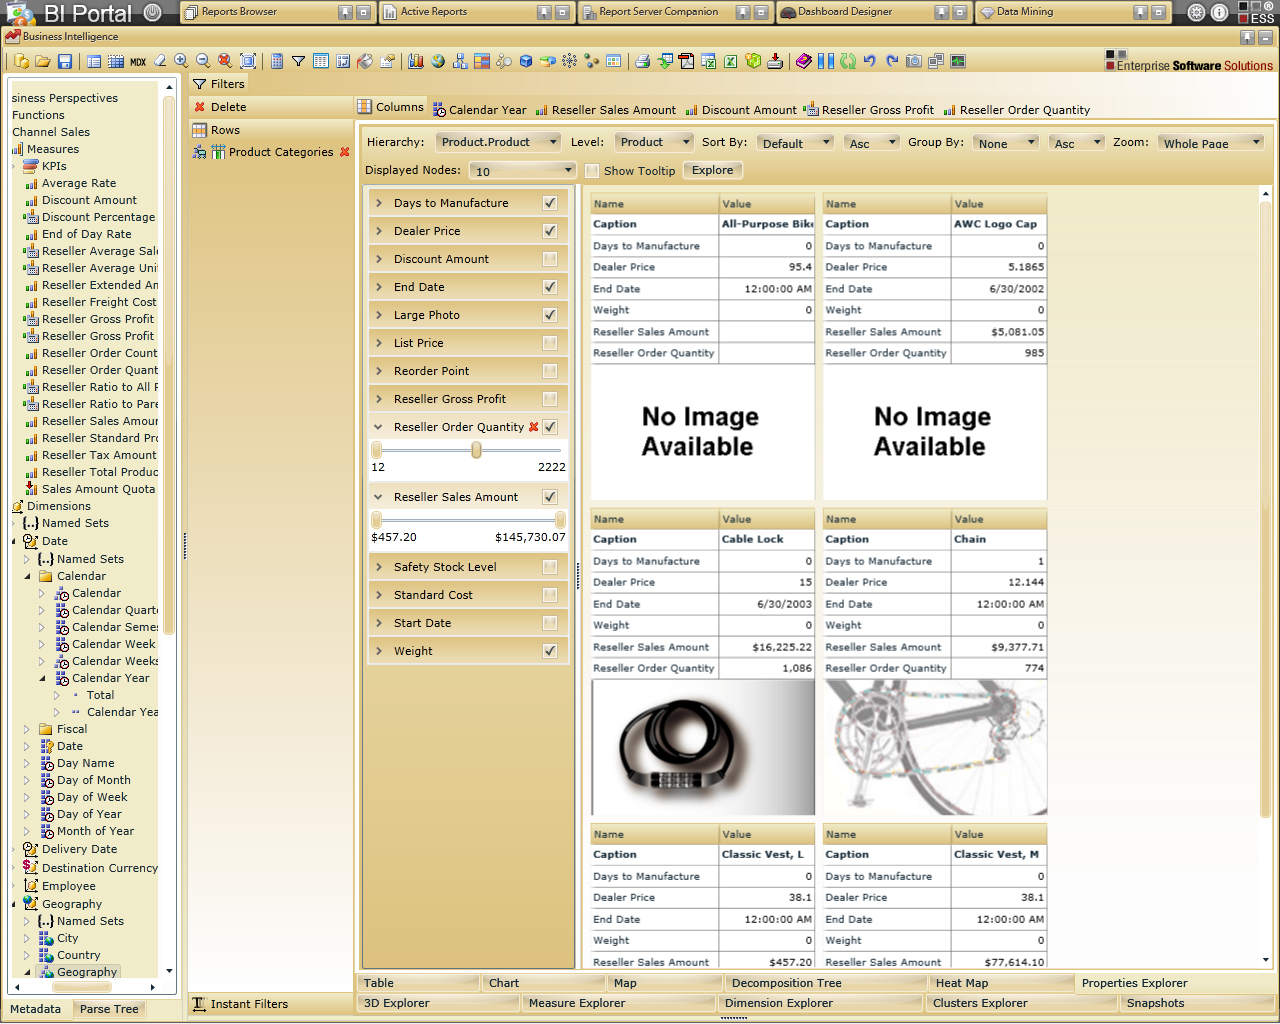Expand the Safety Stock Level row

(378, 567)
